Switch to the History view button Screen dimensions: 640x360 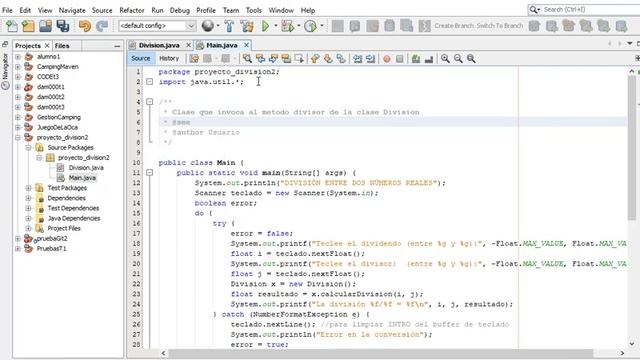169,58
